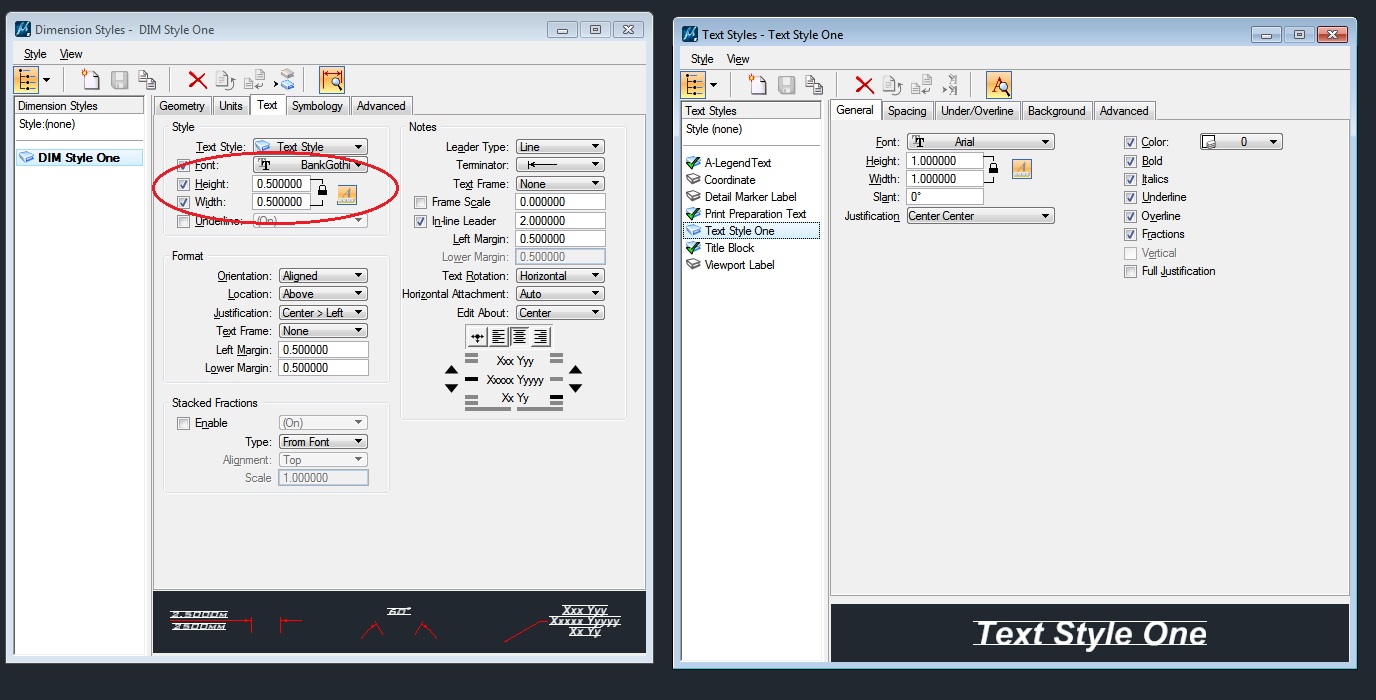The width and height of the screenshot is (1376, 700).
Task: Click annotation scale icon beside dimension Height
Action: tap(346, 194)
